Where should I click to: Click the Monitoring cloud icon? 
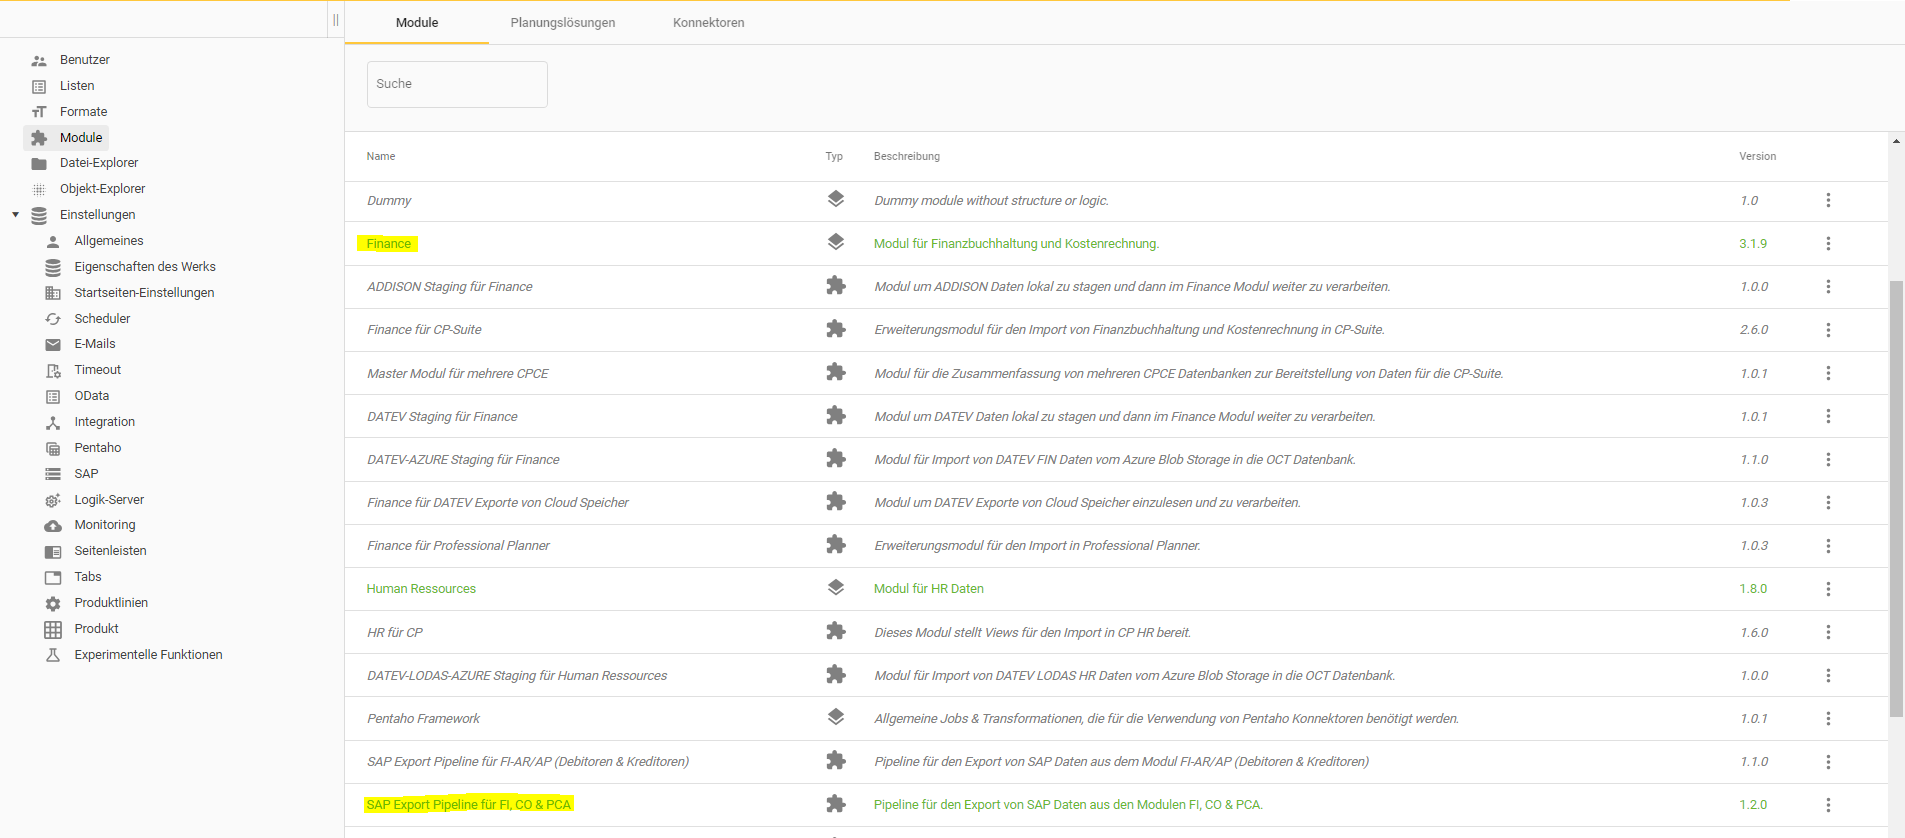pos(53,526)
